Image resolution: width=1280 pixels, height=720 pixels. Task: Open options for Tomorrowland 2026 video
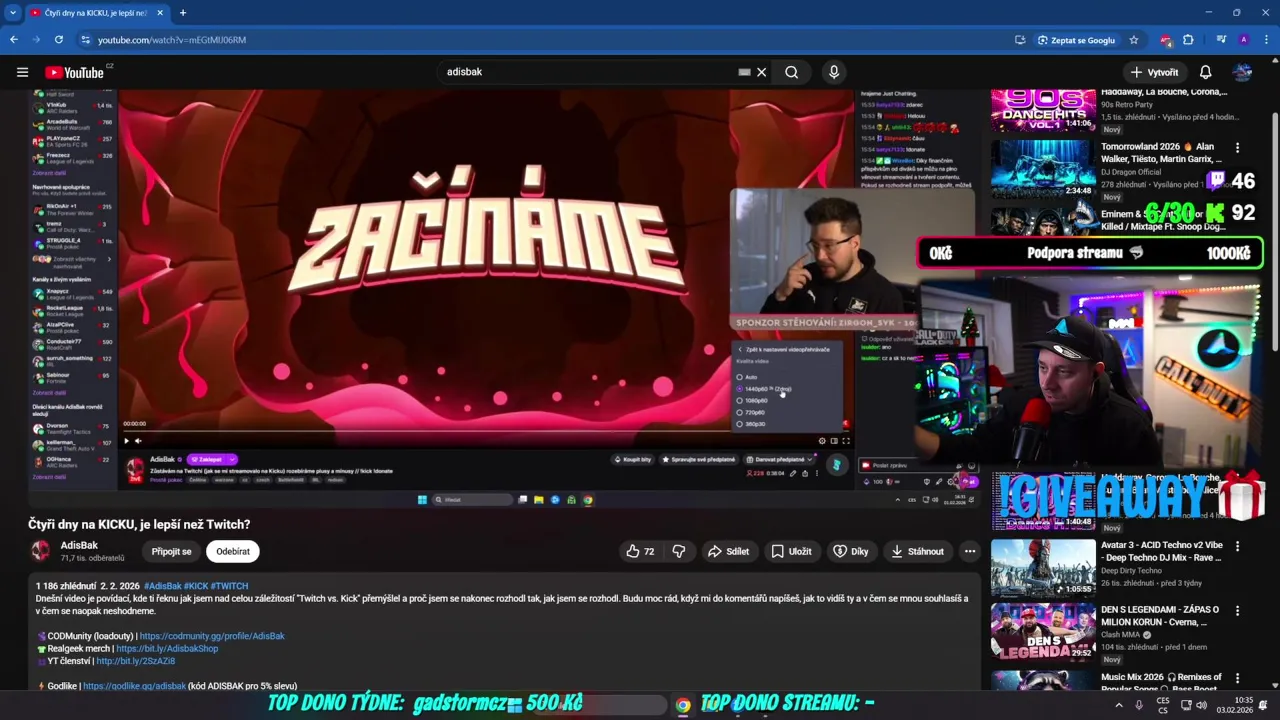[1237, 148]
